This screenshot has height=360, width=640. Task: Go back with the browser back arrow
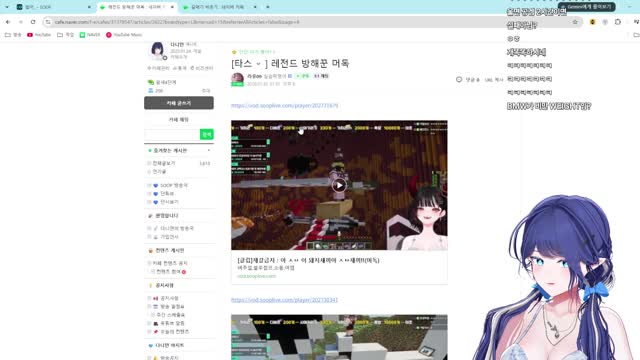(8, 22)
